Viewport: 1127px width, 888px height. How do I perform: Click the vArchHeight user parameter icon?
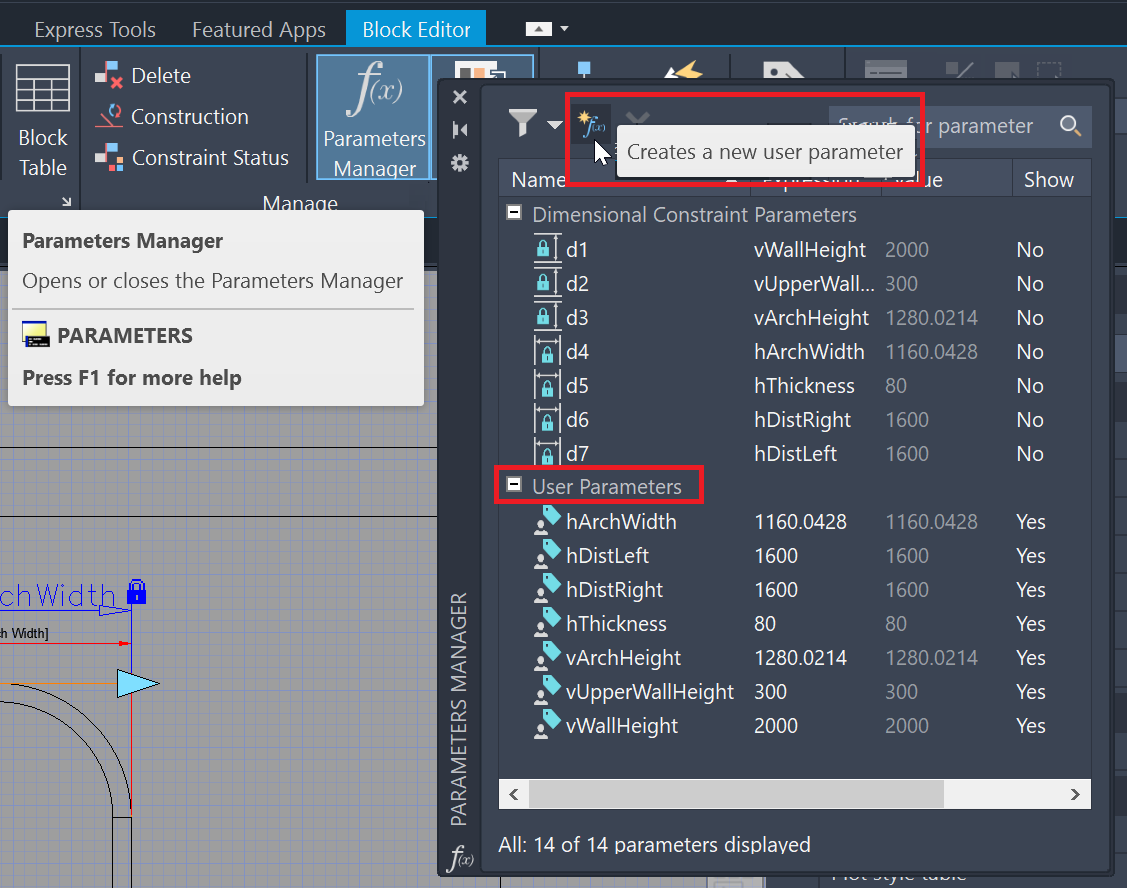pyautogui.click(x=547, y=657)
